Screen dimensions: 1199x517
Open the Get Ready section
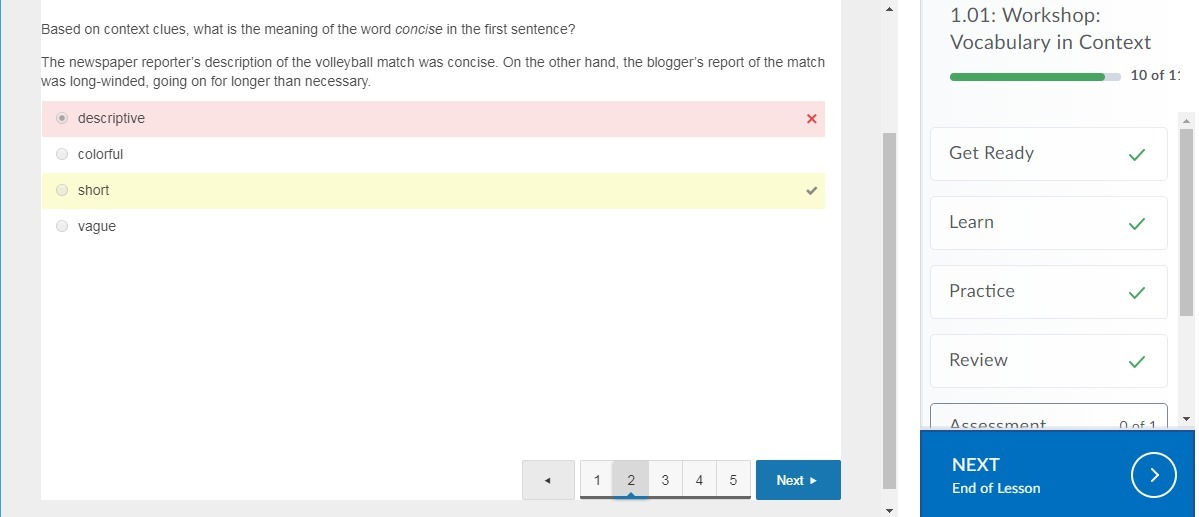tap(1048, 154)
